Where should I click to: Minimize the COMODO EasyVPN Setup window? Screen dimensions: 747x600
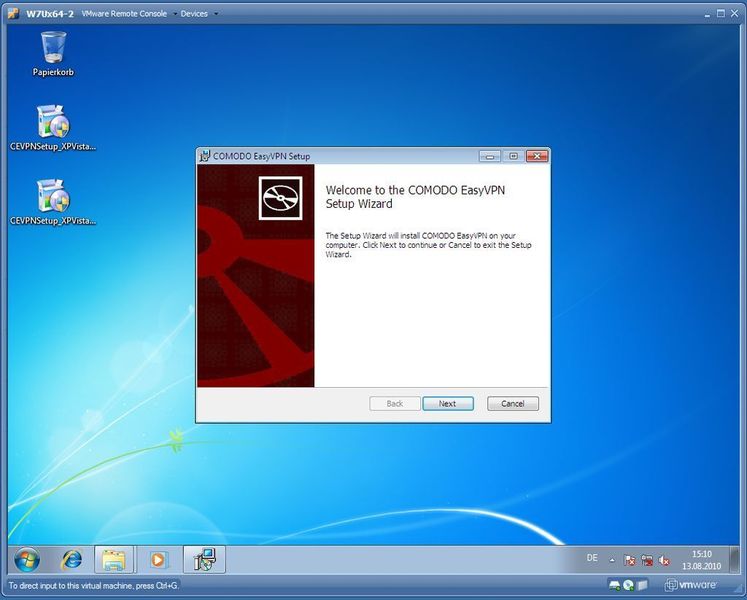point(490,156)
